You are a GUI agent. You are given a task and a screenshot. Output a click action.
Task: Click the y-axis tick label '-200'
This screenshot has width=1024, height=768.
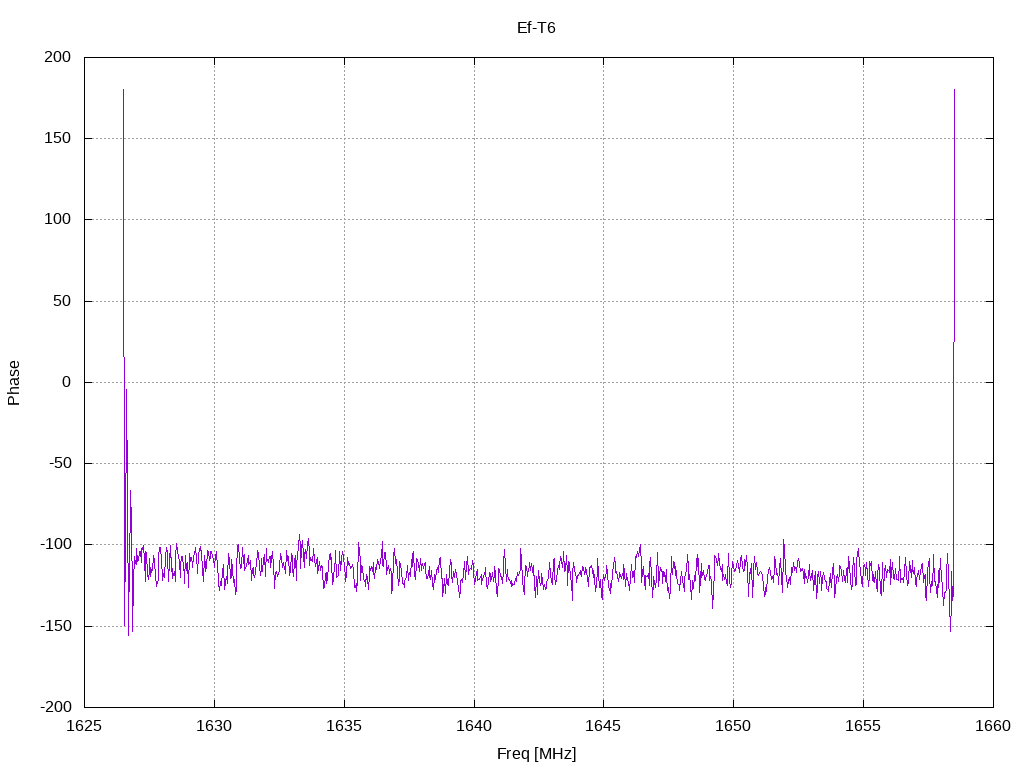pos(56,707)
